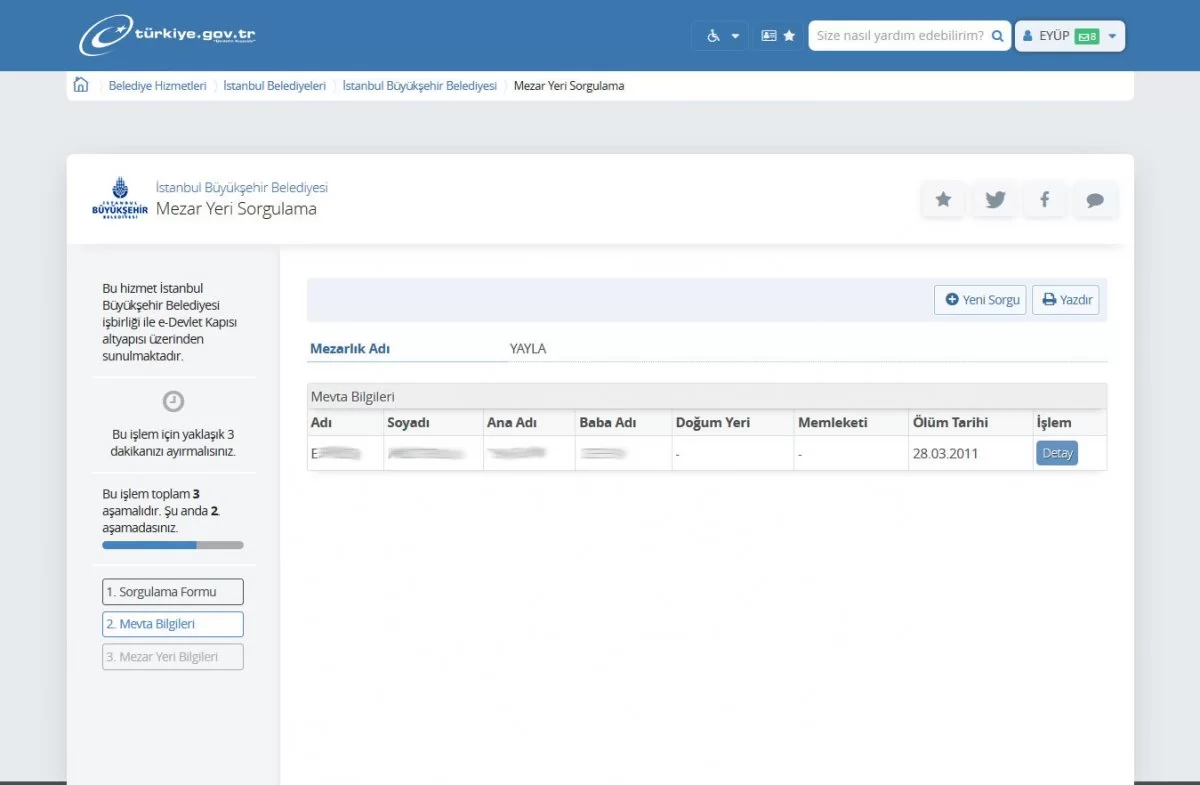
Task: Go to home via breadcrumb house icon
Action: 81,85
